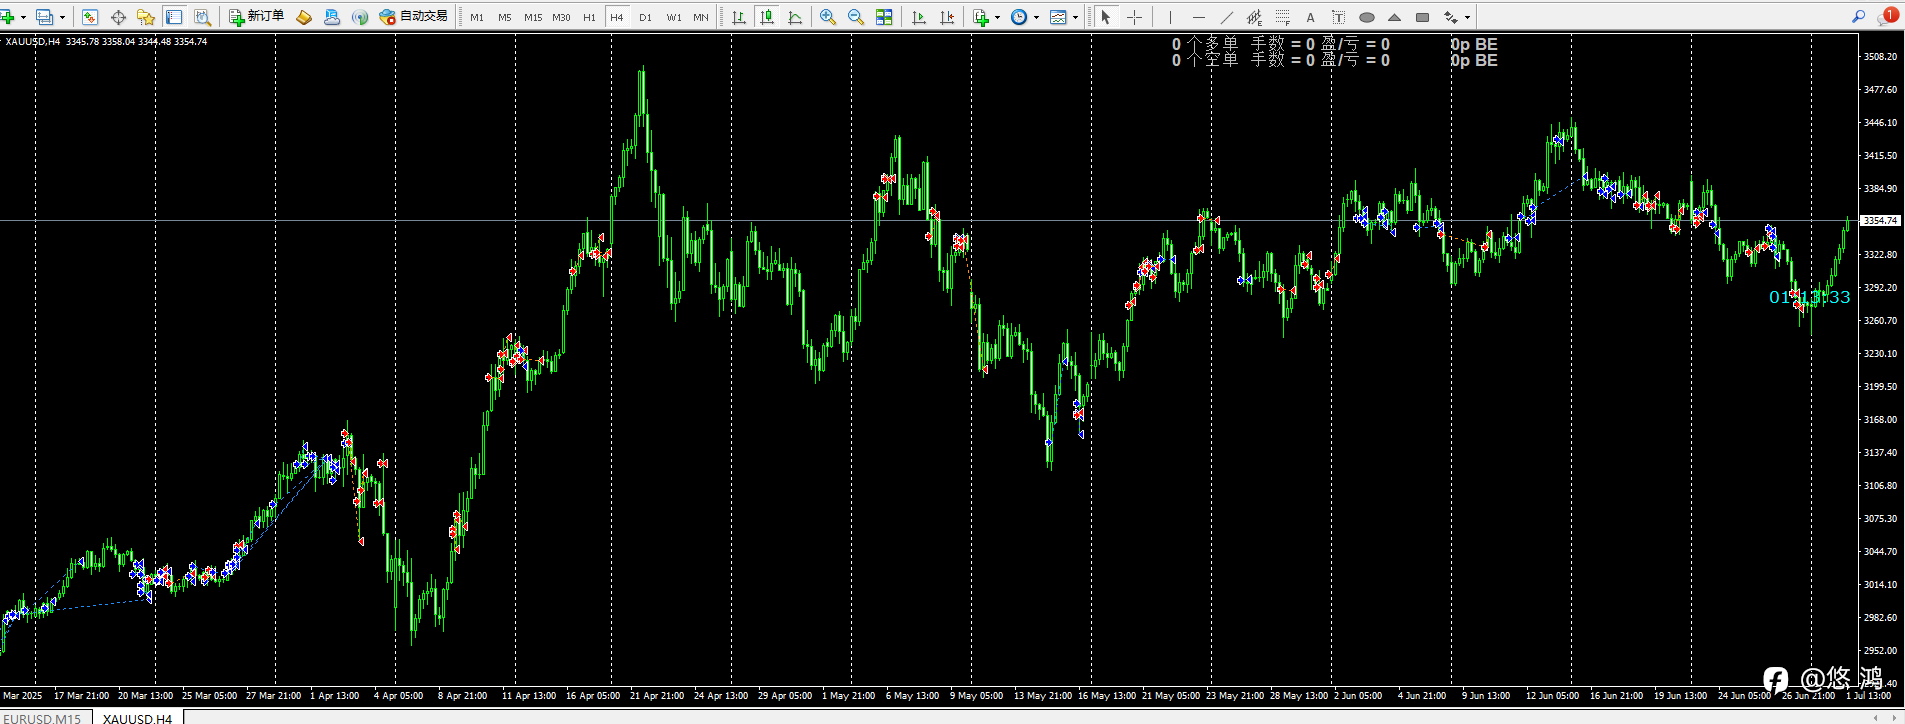
Task: Expand the periodicity clock dropdown arrow
Action: 1036,17
